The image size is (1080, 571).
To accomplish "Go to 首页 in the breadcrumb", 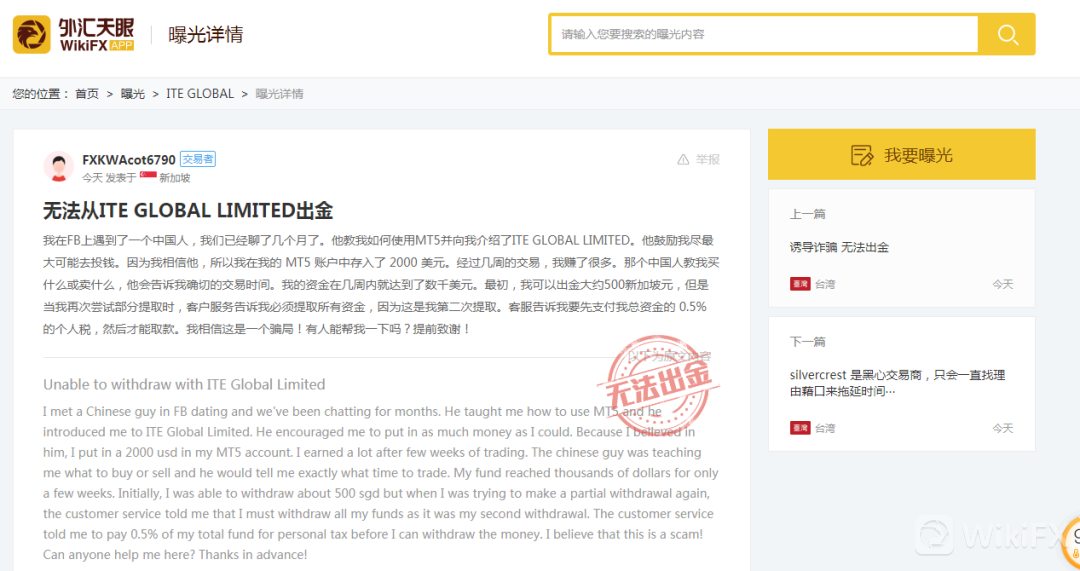I will tap(87, 94).
